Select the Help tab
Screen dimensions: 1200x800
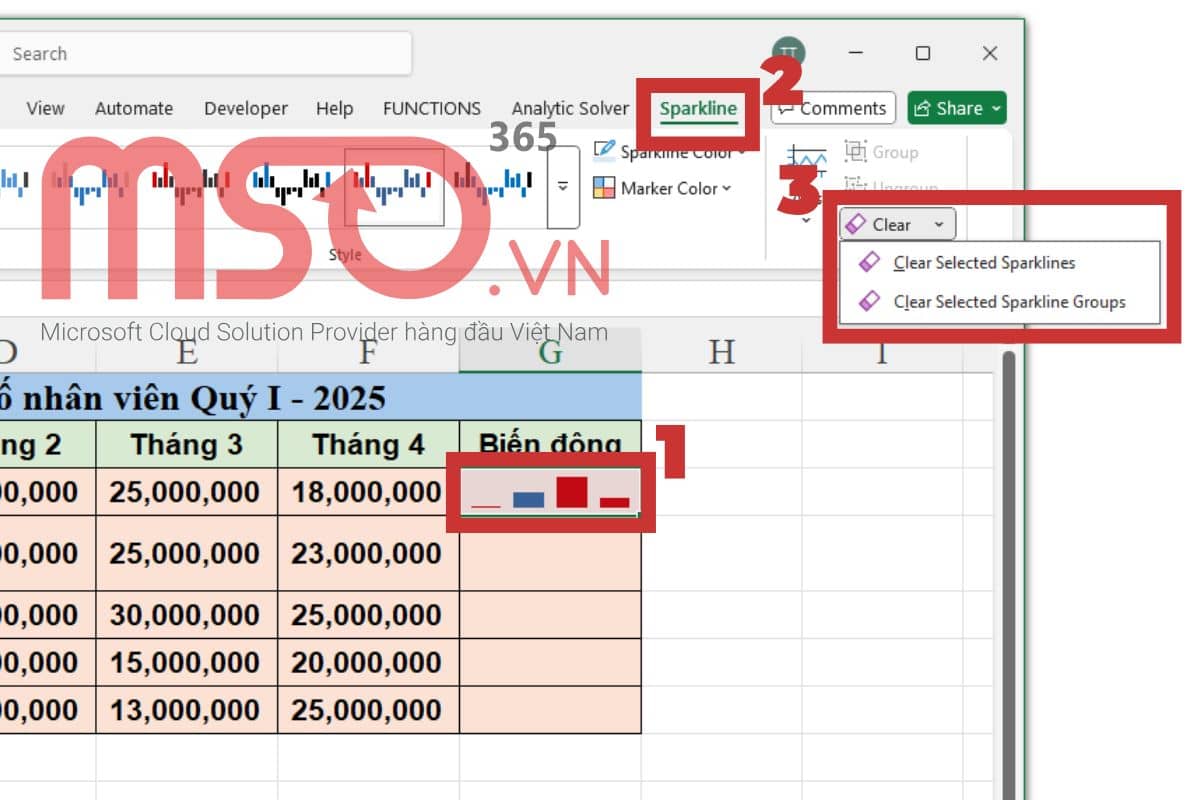334,109
